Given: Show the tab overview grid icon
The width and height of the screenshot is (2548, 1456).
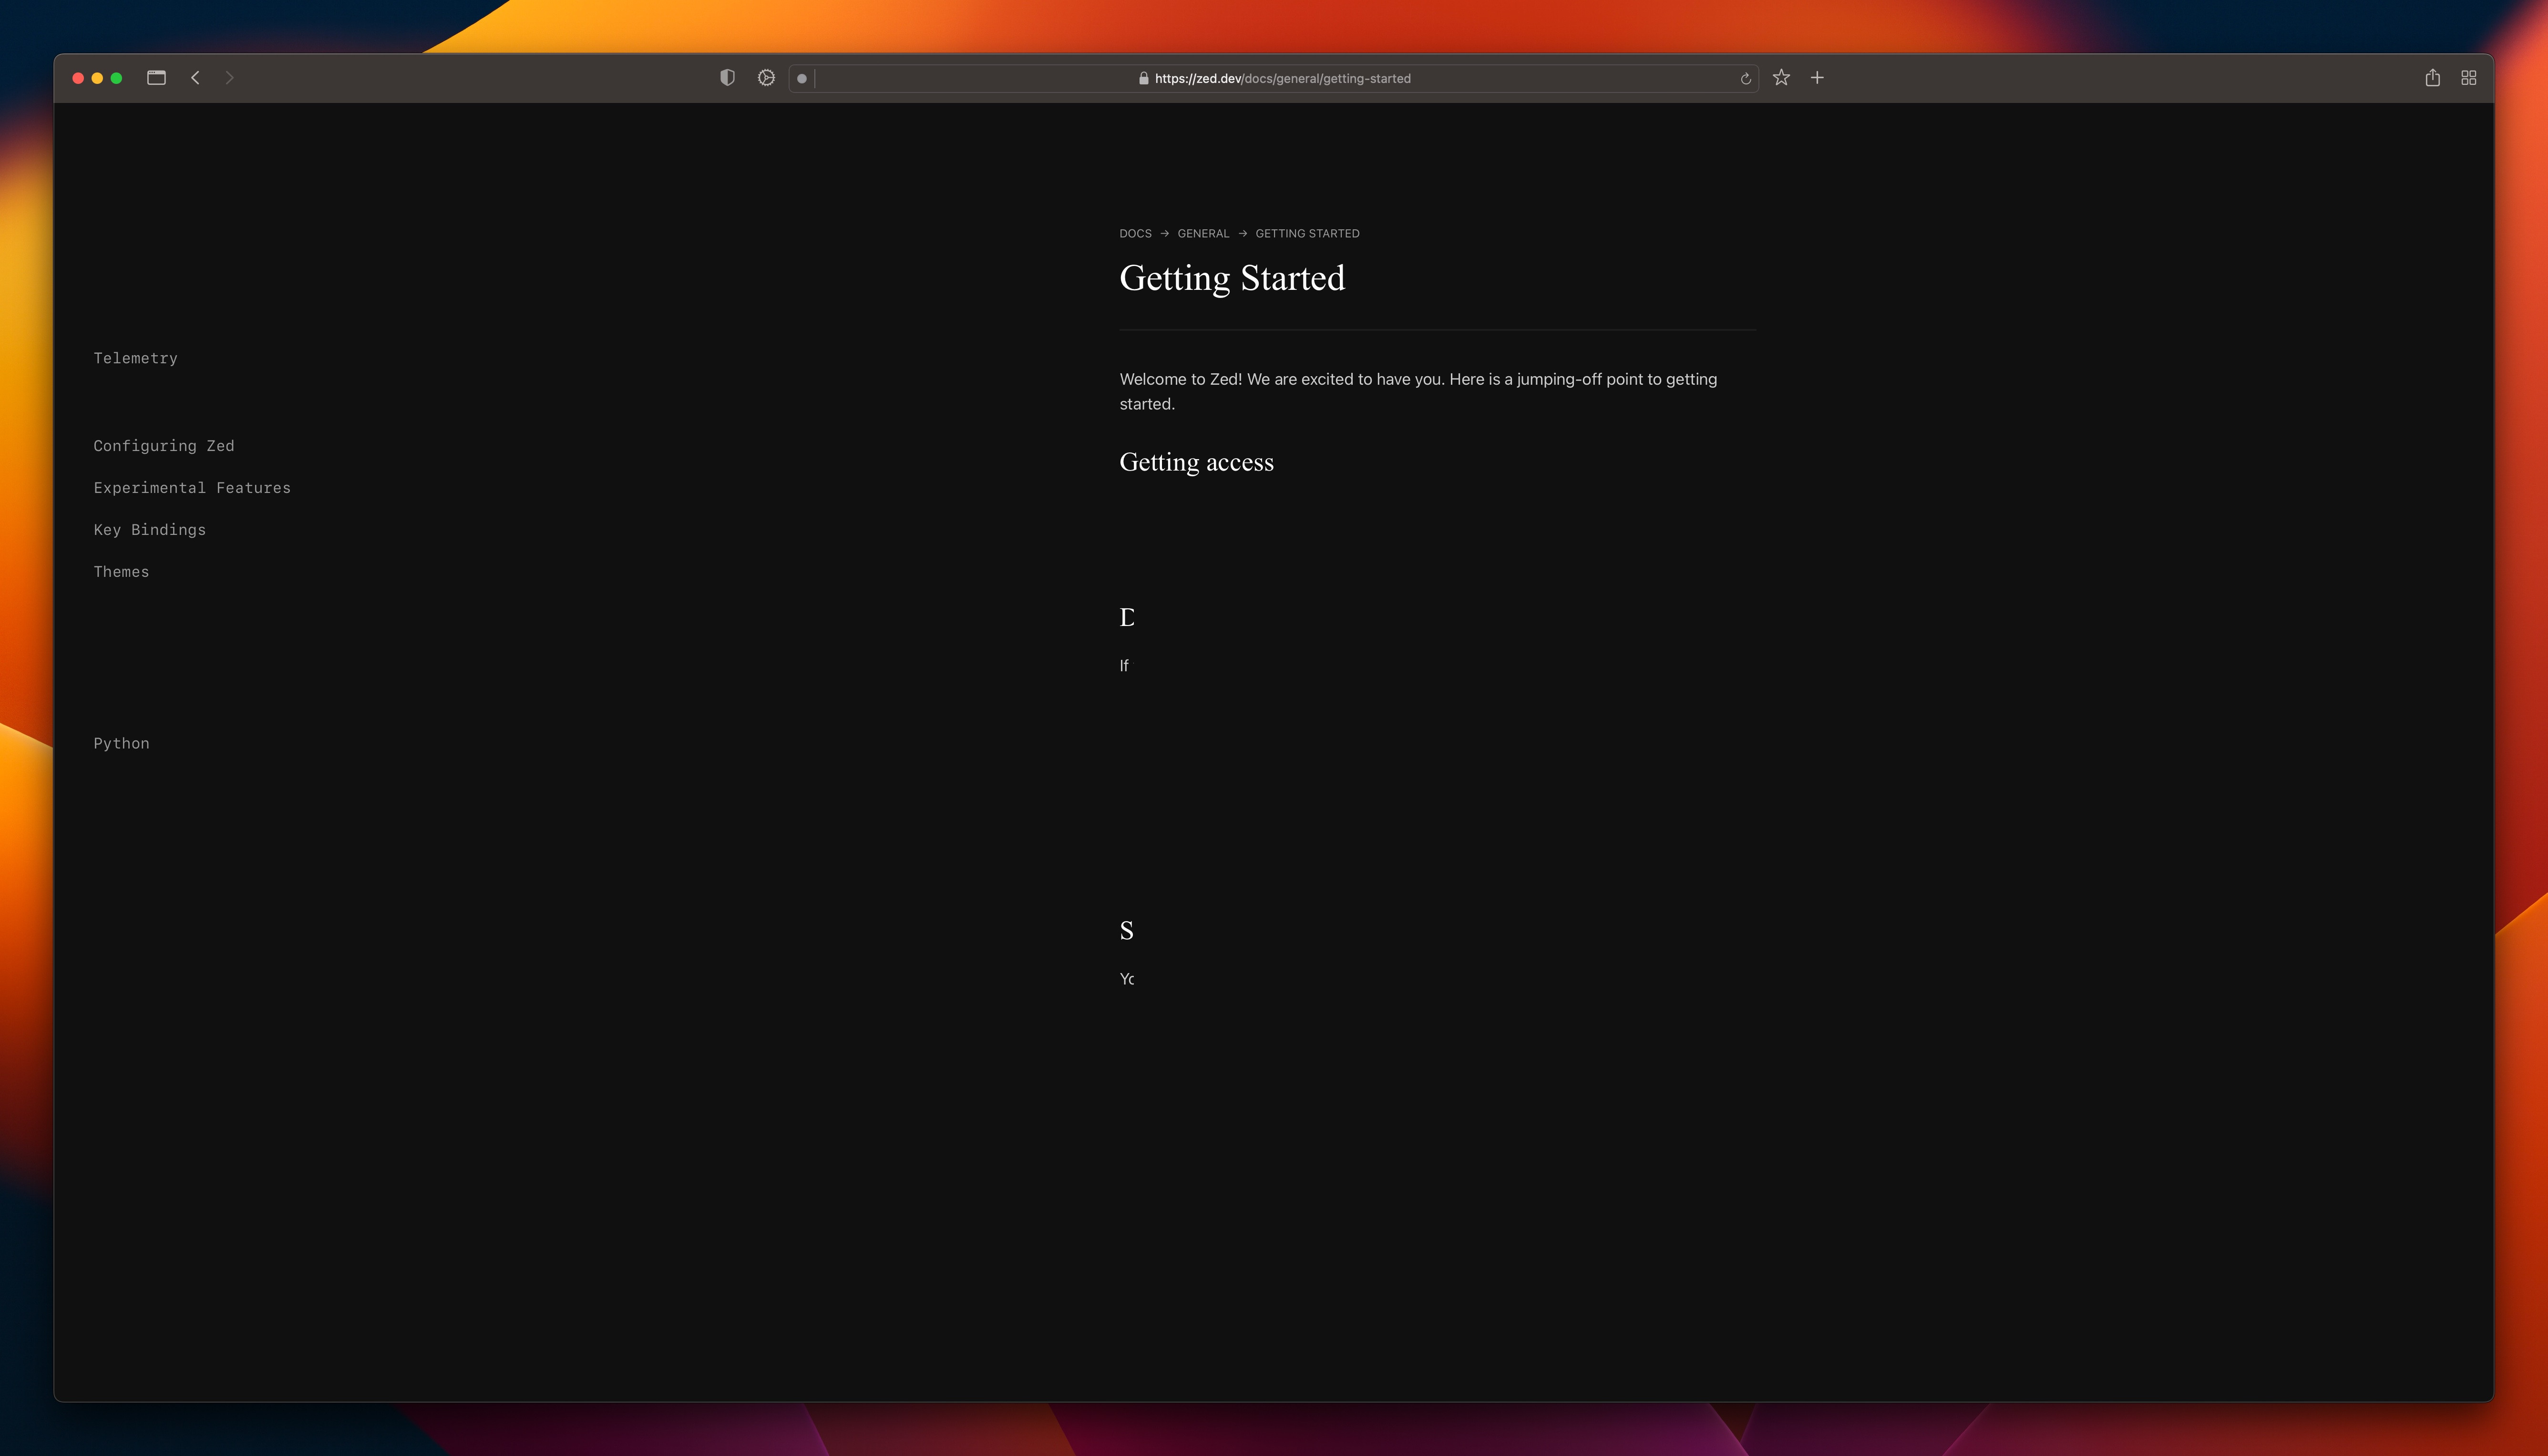Looking at the screenshot, I should click(2468, 78).
